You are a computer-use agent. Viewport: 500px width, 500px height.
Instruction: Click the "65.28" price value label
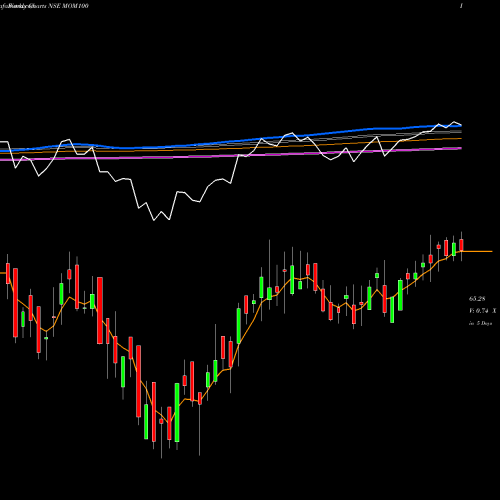coord(477,299)
